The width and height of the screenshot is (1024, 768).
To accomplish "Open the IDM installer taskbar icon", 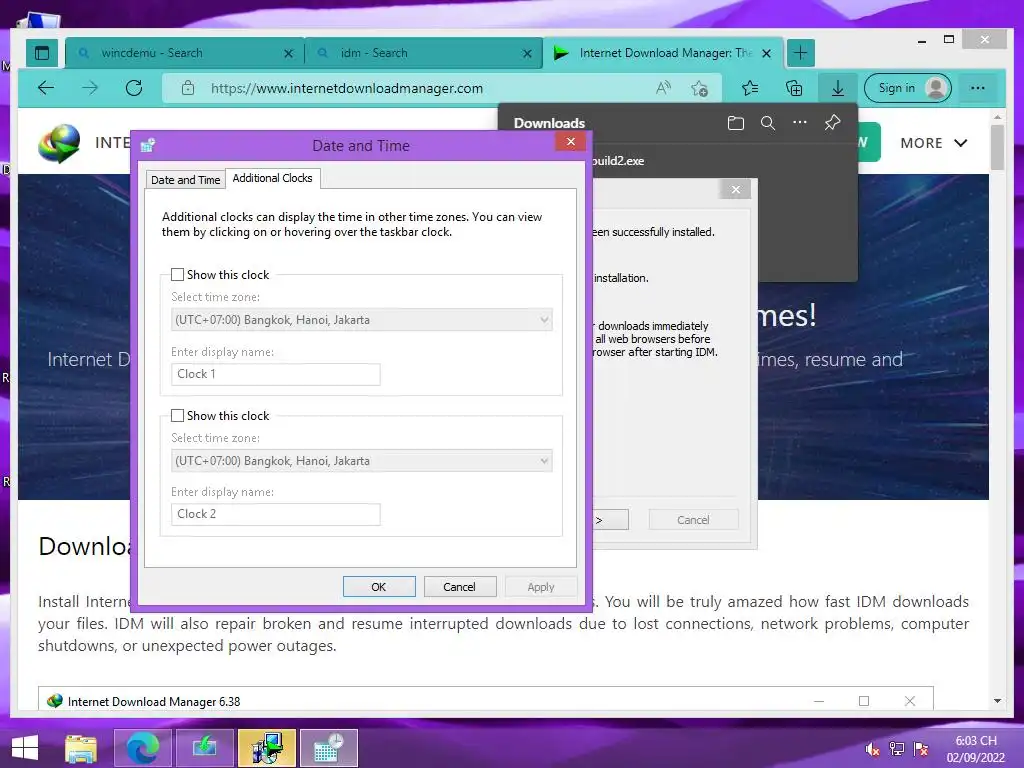I will pyautogui.click(x=267, y=748).
